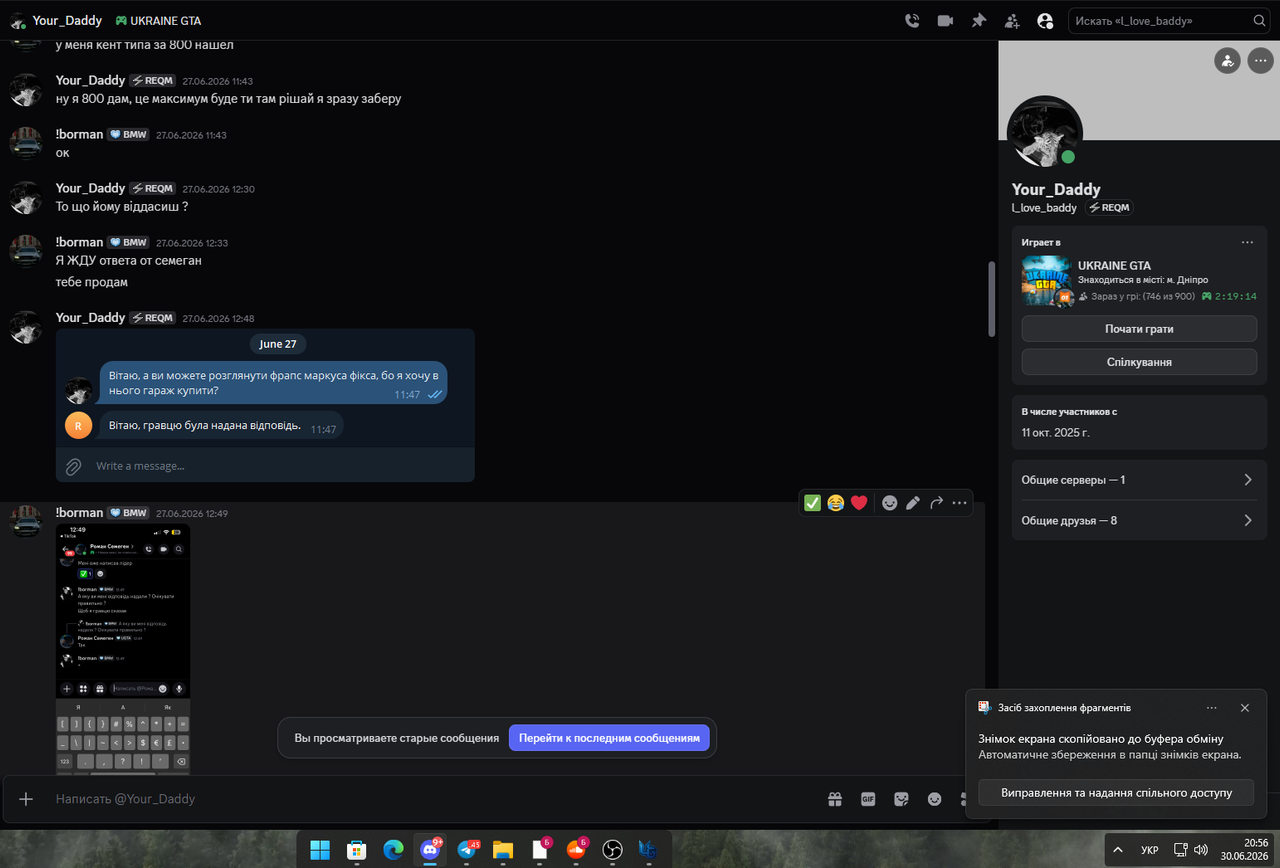The height and width of the screenshot is (868, 1280).
Task: Open File Explorer from the taskbar
Action: (x=503, y=850)
